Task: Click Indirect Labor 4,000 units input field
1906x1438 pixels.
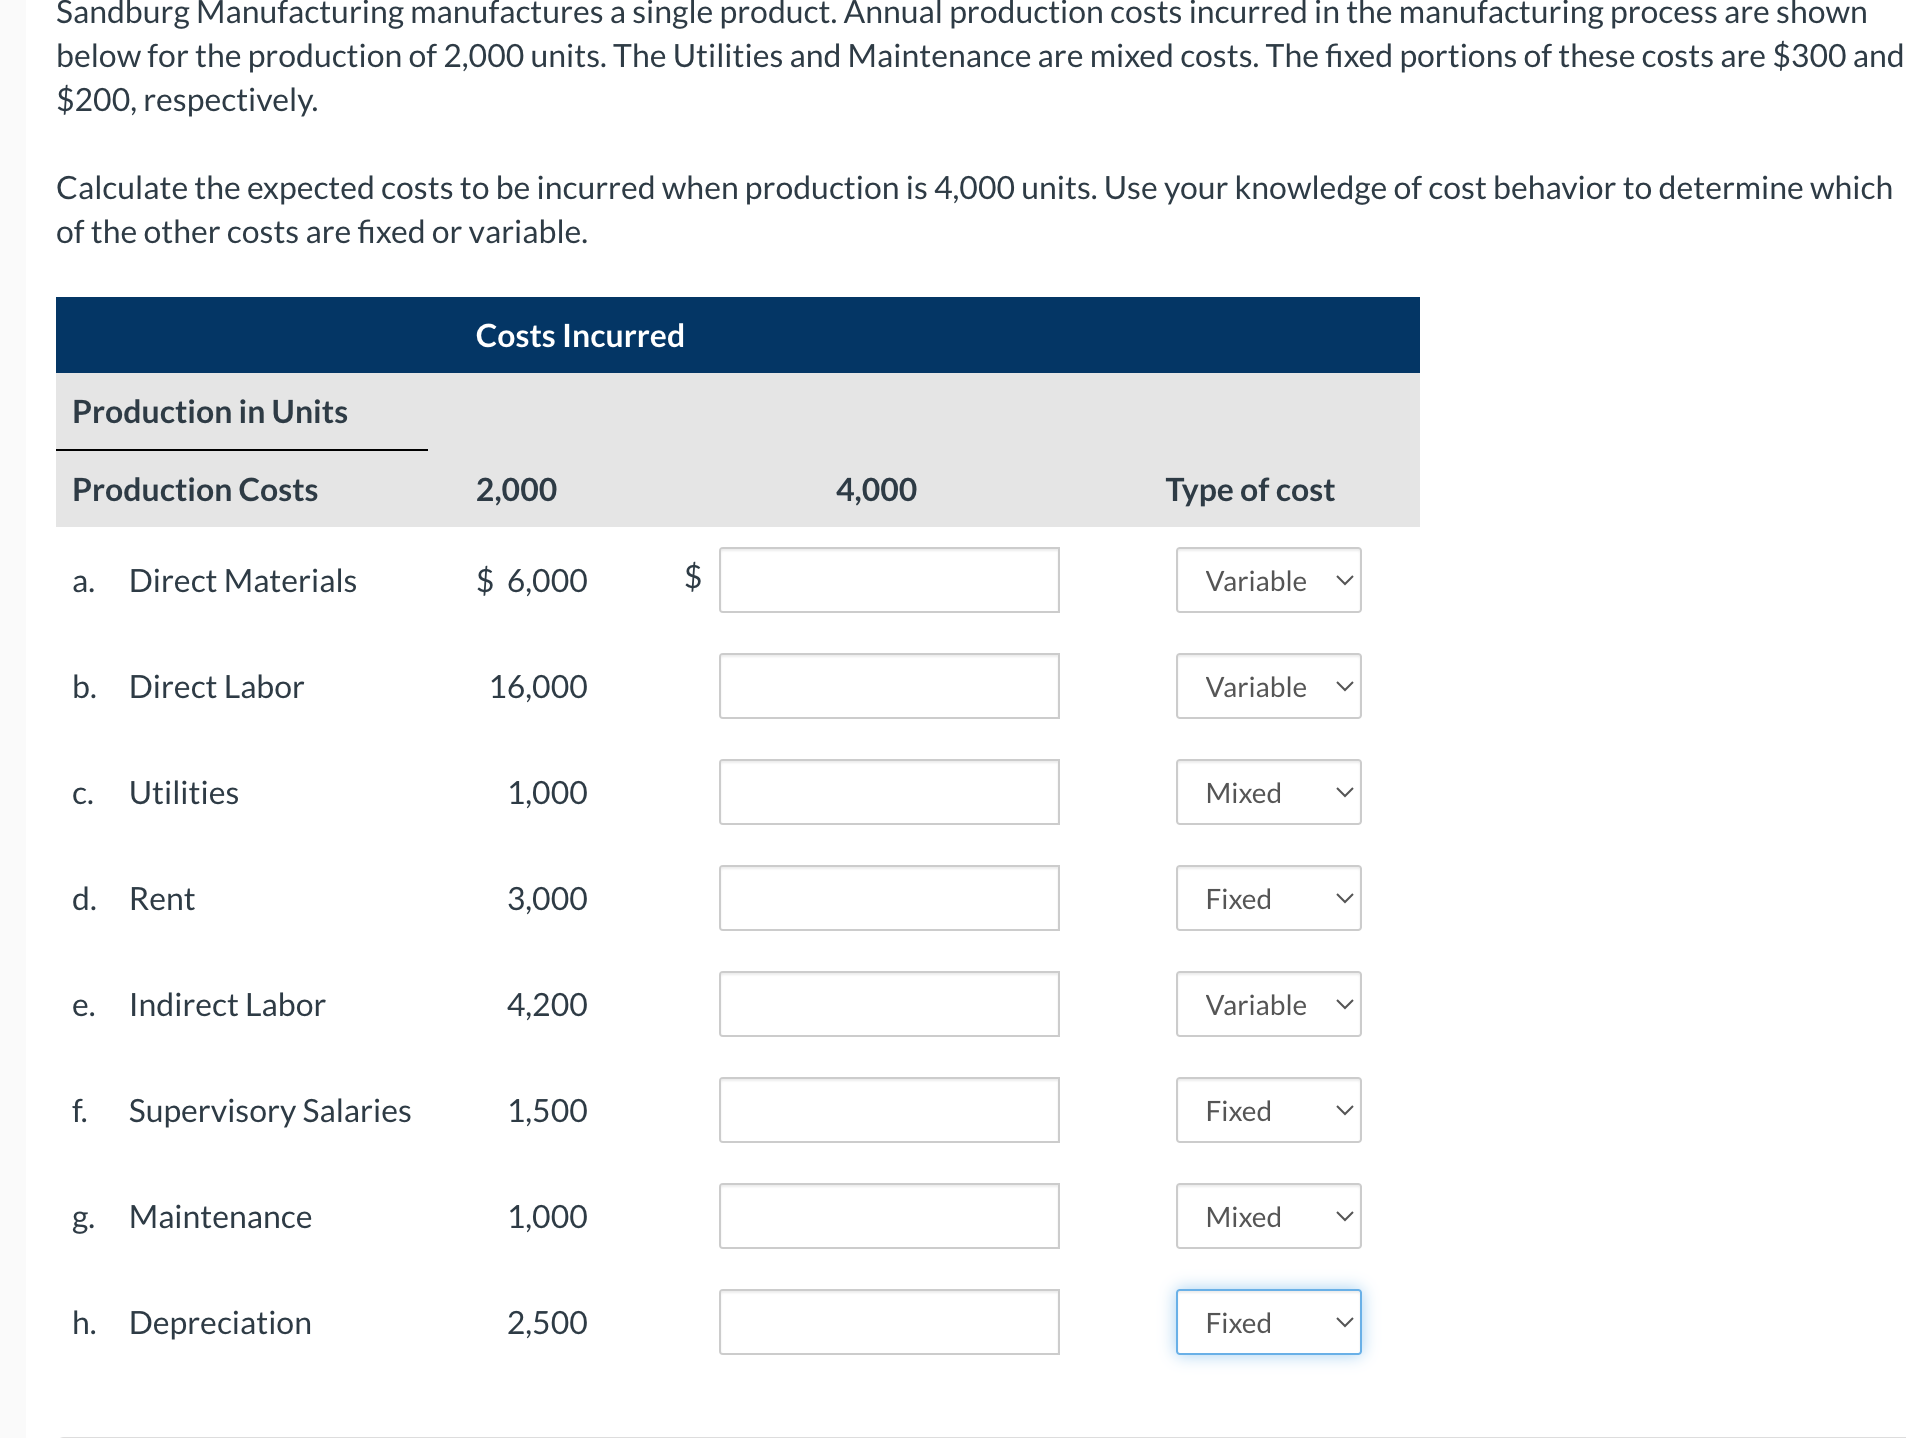Action: point(889,1004)
